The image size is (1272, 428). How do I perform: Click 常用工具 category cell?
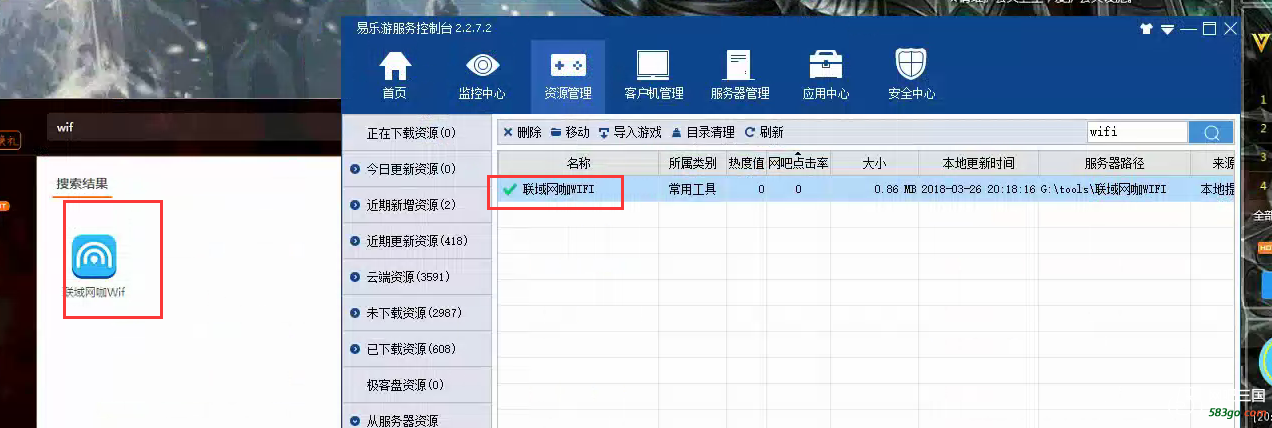click(x=693, y=188)
